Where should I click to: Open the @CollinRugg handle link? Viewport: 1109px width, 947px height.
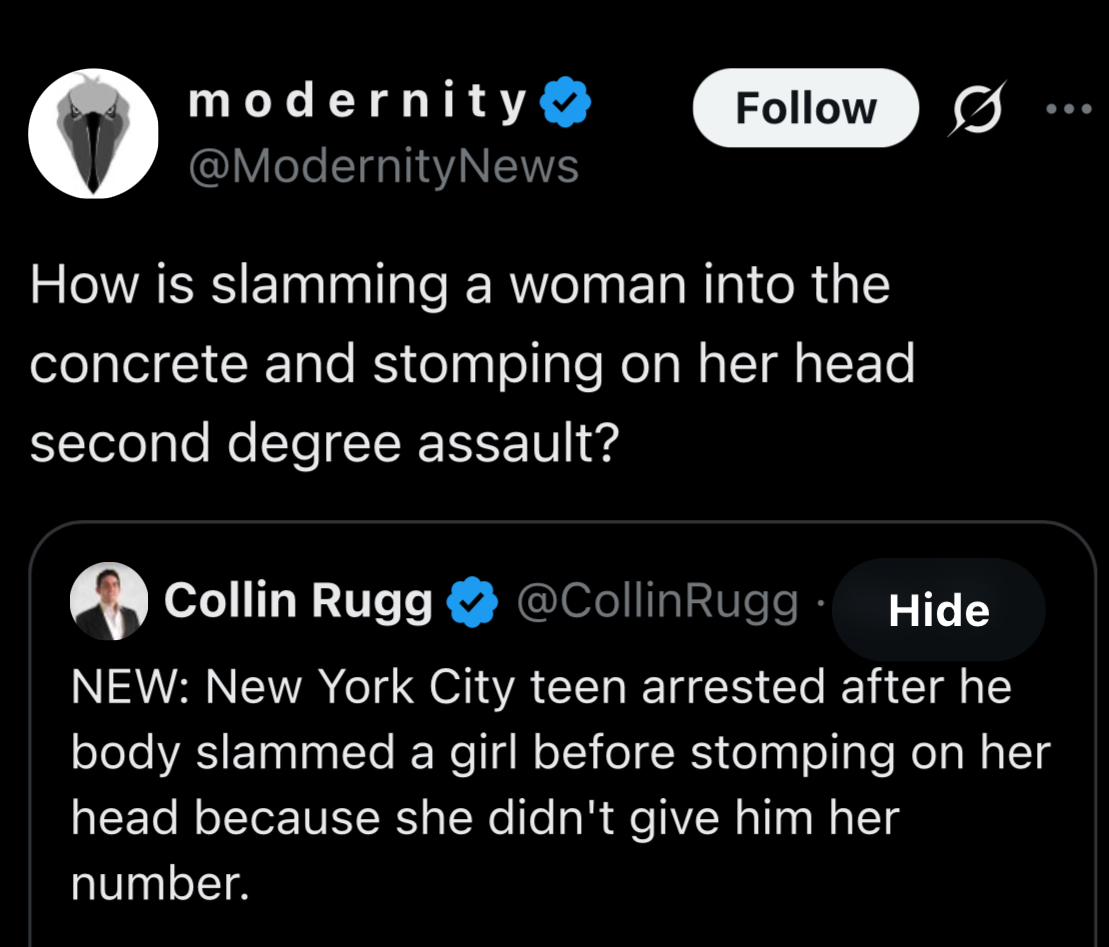pos(657,601)
